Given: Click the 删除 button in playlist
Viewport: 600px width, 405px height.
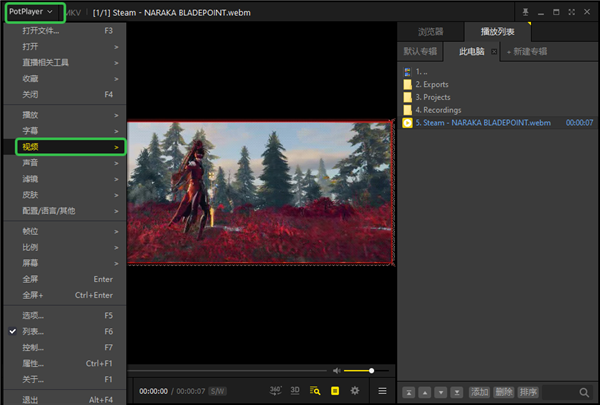Looking at the screenshot, I should click(504, 392).
